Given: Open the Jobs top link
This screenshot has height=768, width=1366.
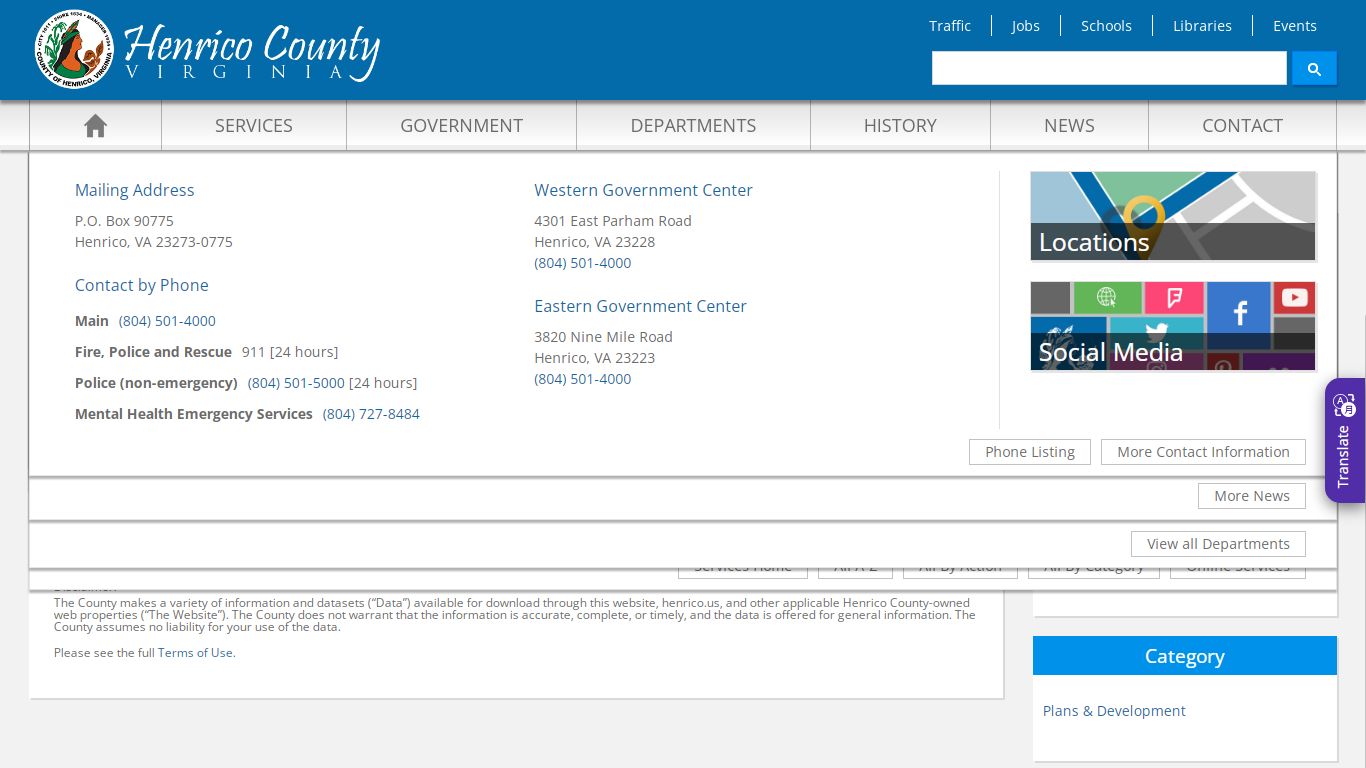Looking at the screenshot, I should 1025,26.
